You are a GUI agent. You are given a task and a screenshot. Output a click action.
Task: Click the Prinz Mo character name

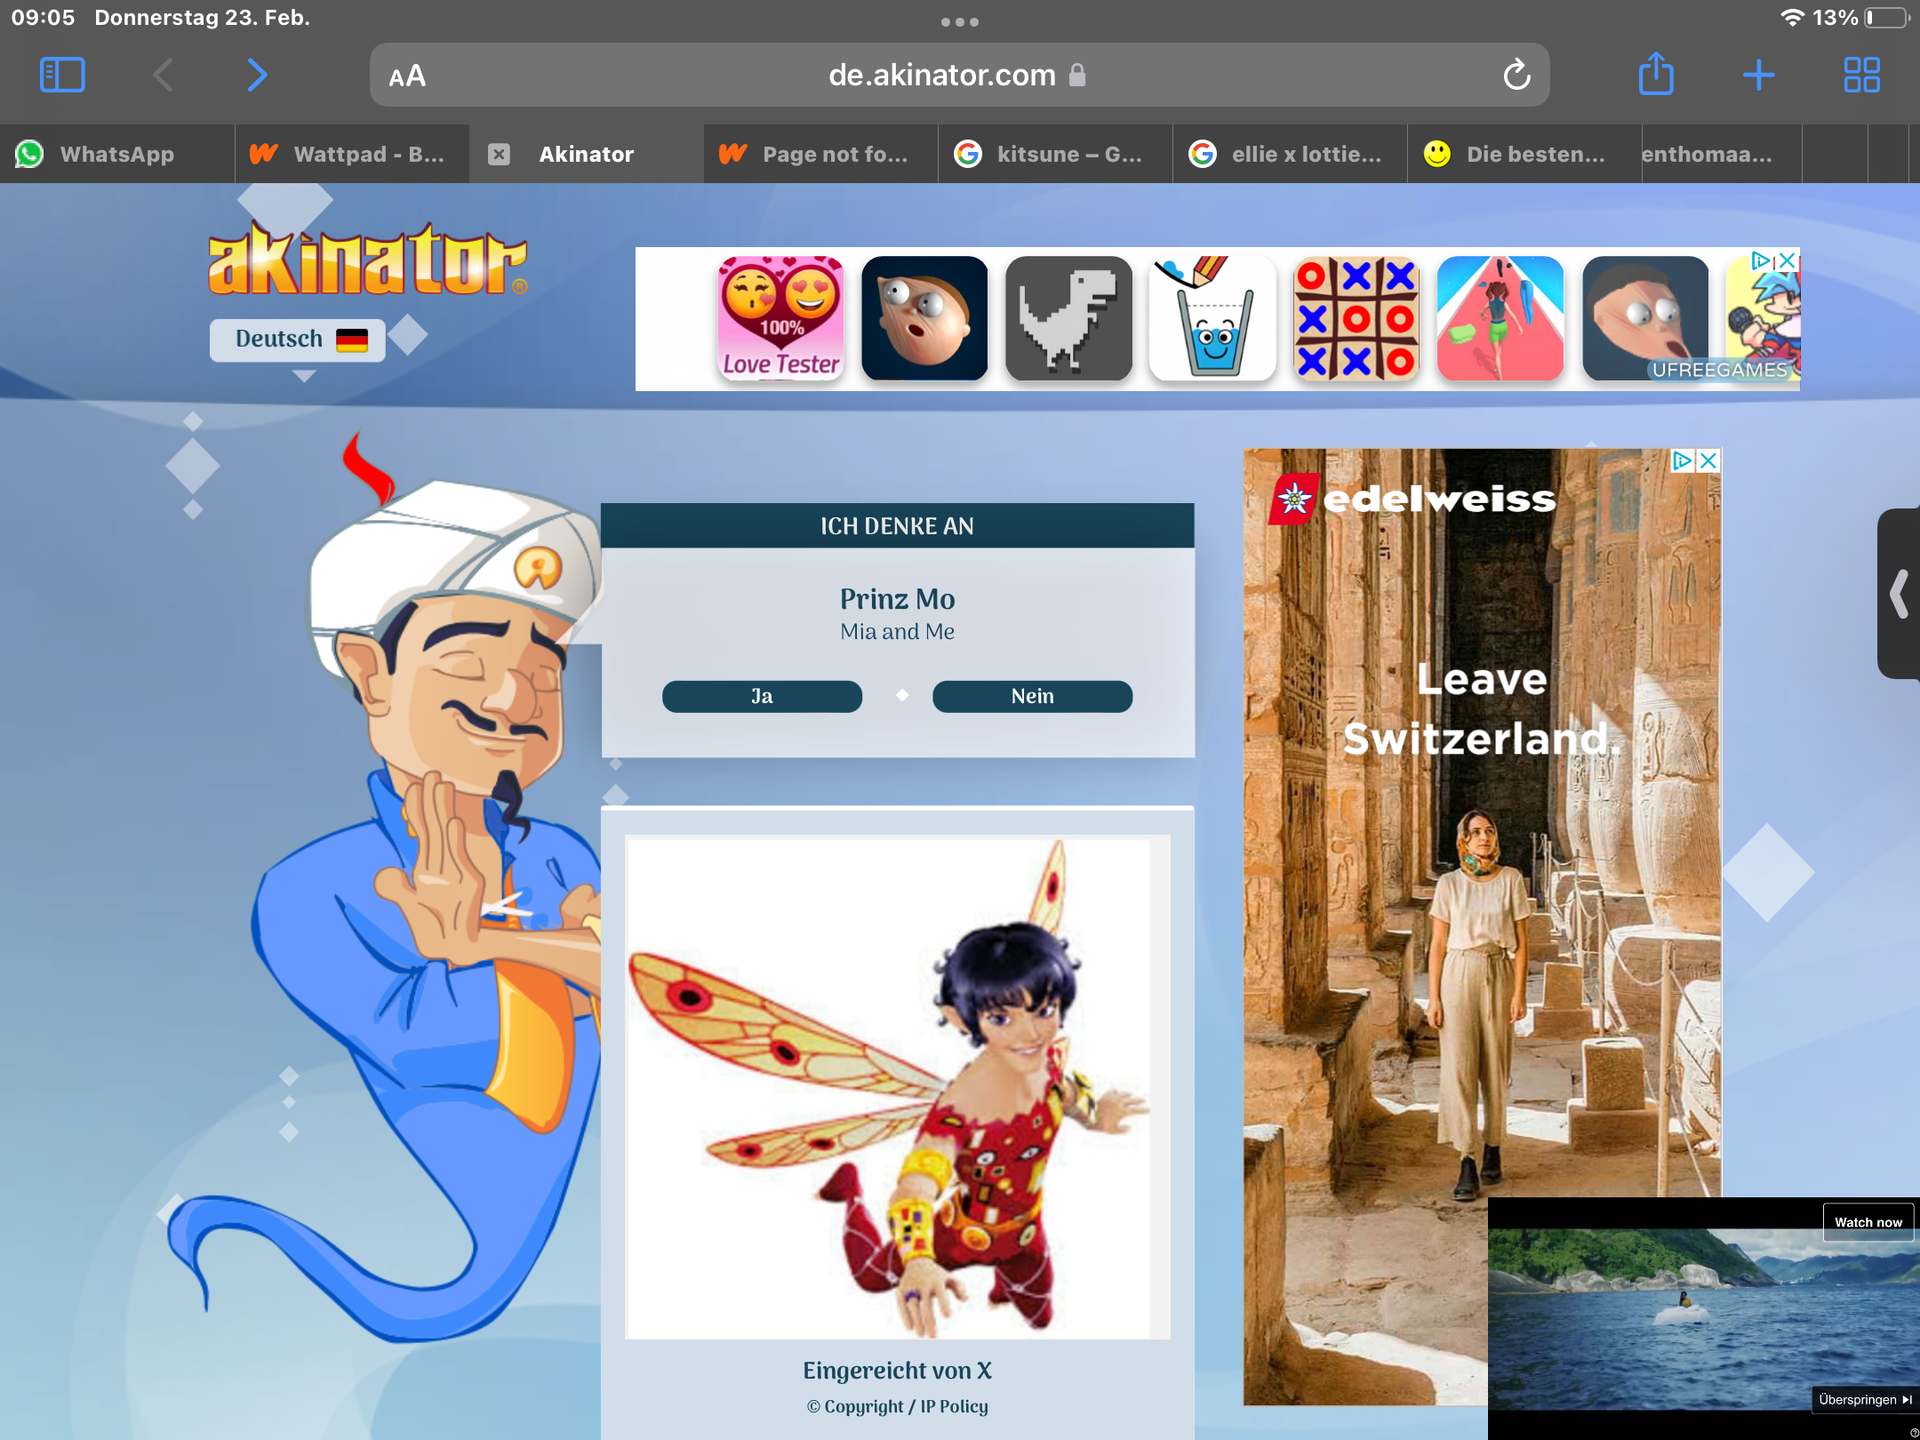tap(897, 599)
